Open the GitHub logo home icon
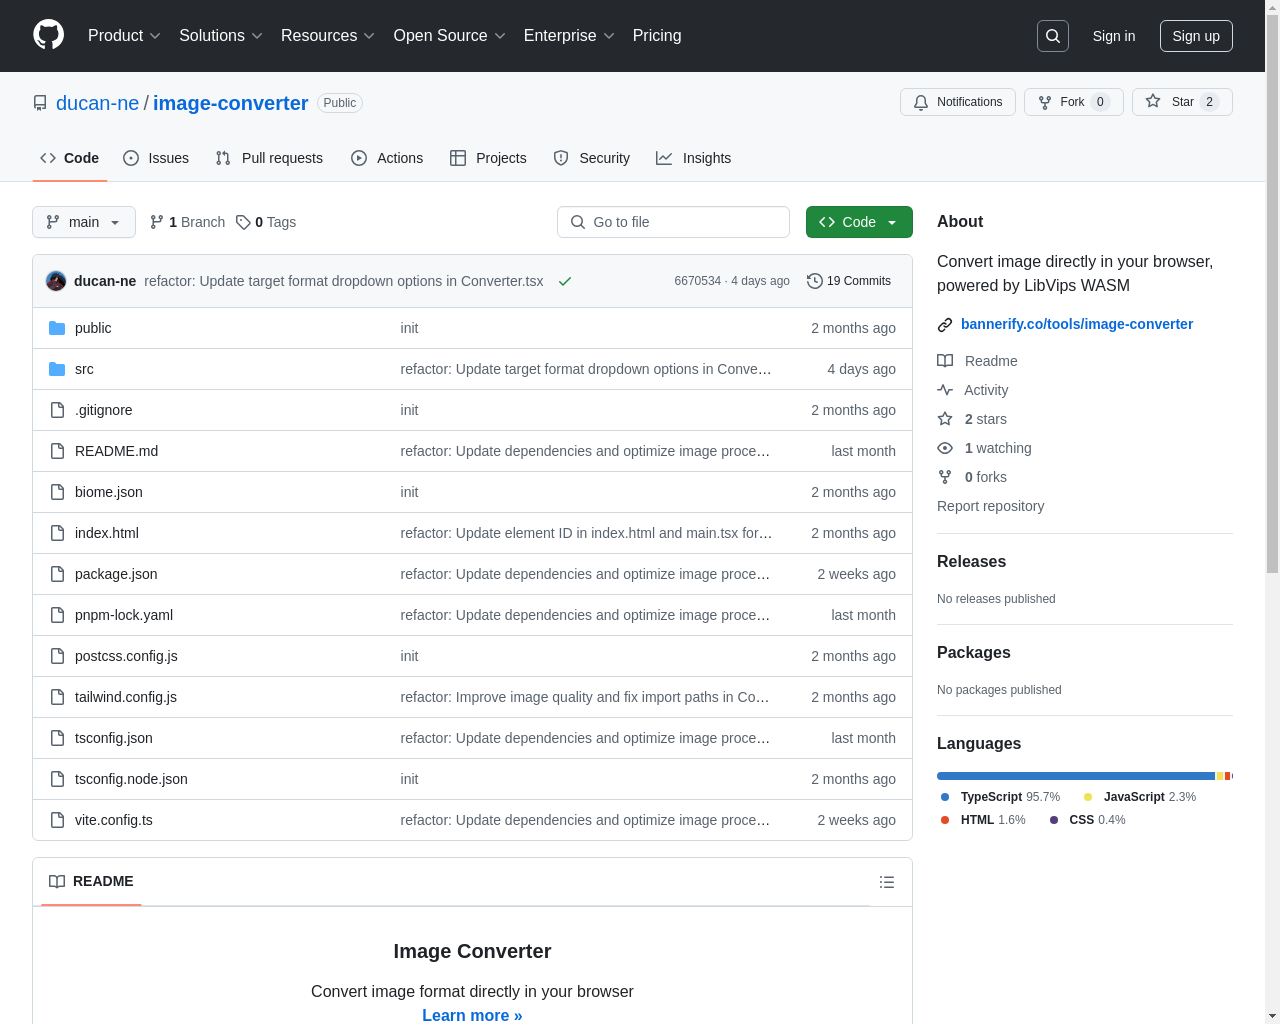 point(49,35)
